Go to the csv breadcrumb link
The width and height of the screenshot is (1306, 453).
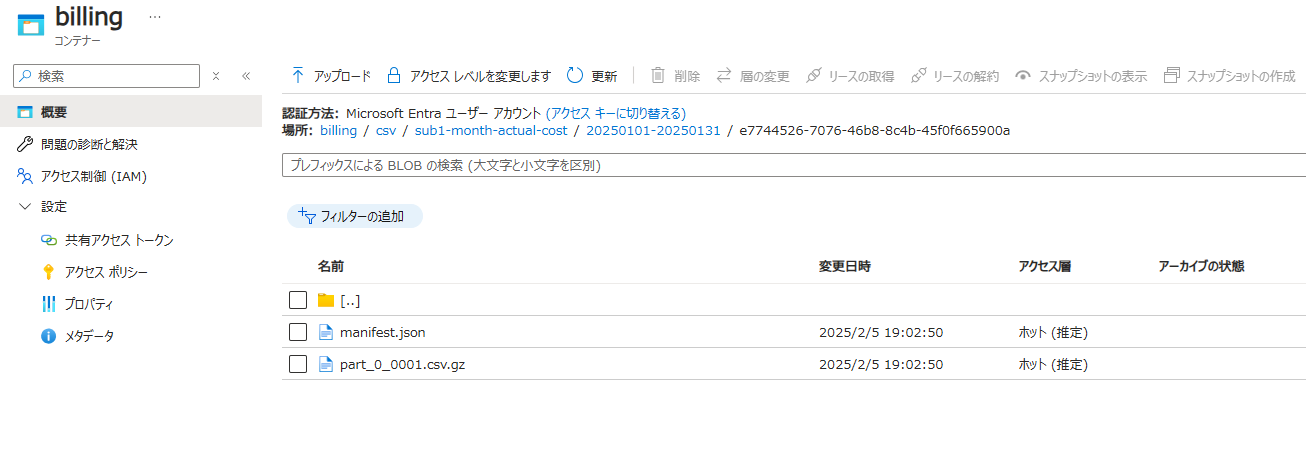click(x=385, y=130)
